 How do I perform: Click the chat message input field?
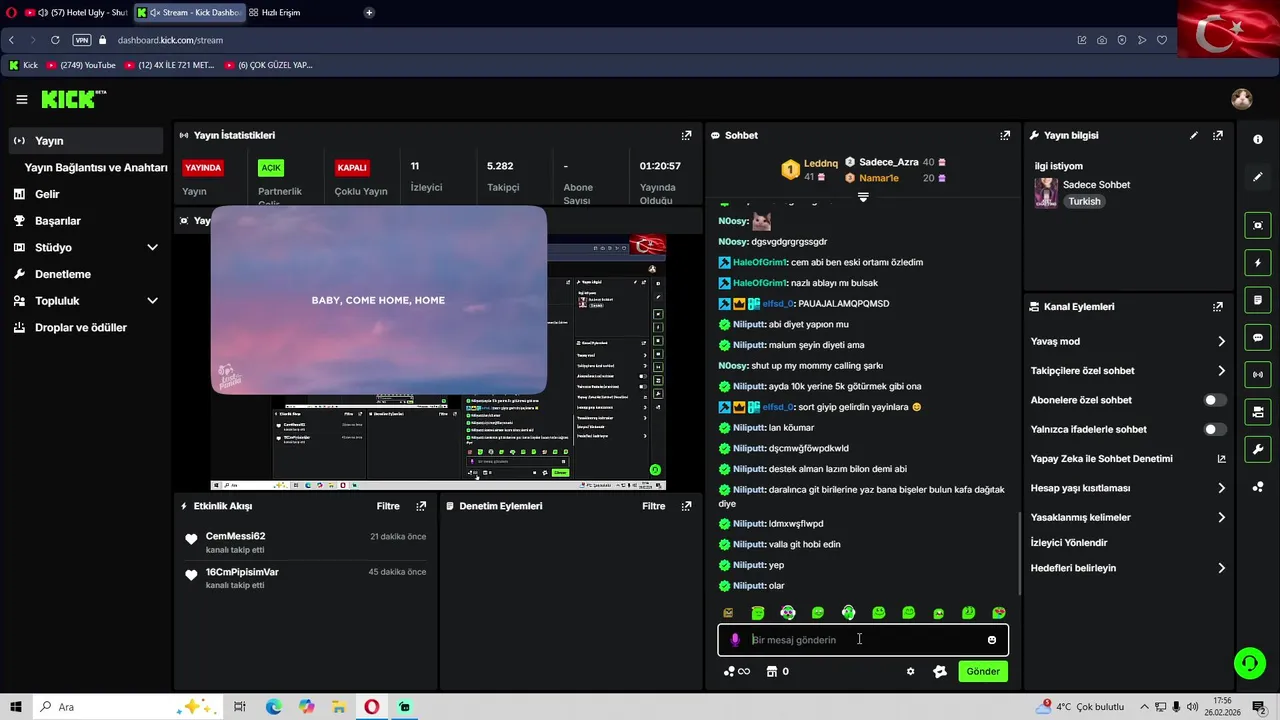click(863, 640)
